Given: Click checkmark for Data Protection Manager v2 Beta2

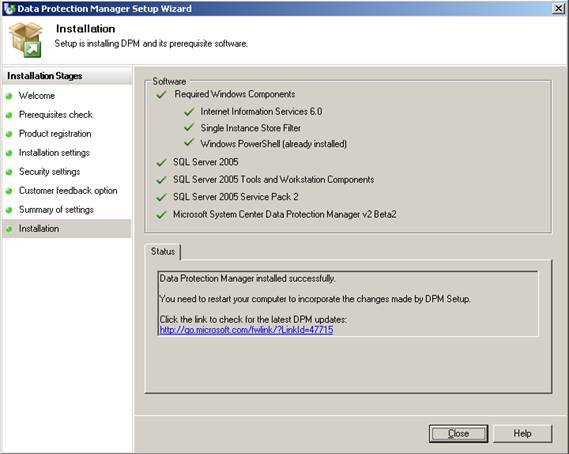Looking at the screenshot, I should [x=161, y=214].
